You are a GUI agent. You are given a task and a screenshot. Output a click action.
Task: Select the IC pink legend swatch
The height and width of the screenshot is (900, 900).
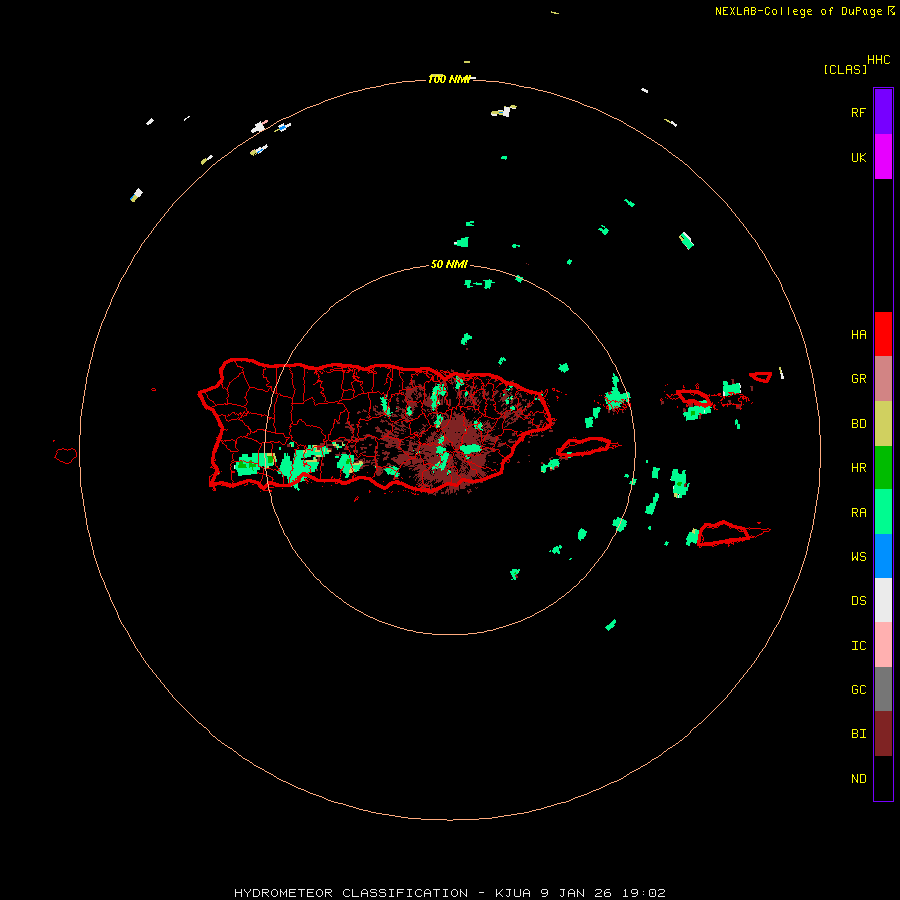point(883,645)
